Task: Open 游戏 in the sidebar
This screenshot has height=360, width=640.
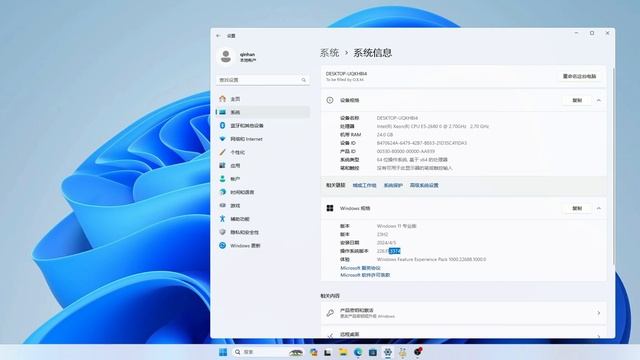Action: pyautogui.click(x=262, y=205)
